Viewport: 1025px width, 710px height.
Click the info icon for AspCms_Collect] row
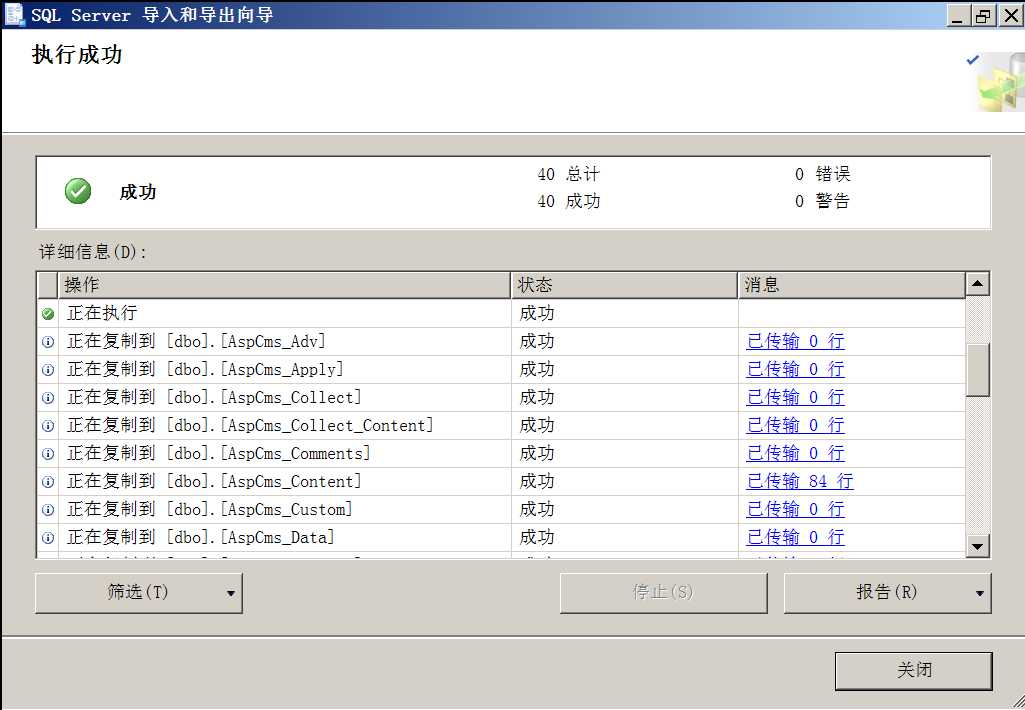pyautogui.click(x=48, y=398)
